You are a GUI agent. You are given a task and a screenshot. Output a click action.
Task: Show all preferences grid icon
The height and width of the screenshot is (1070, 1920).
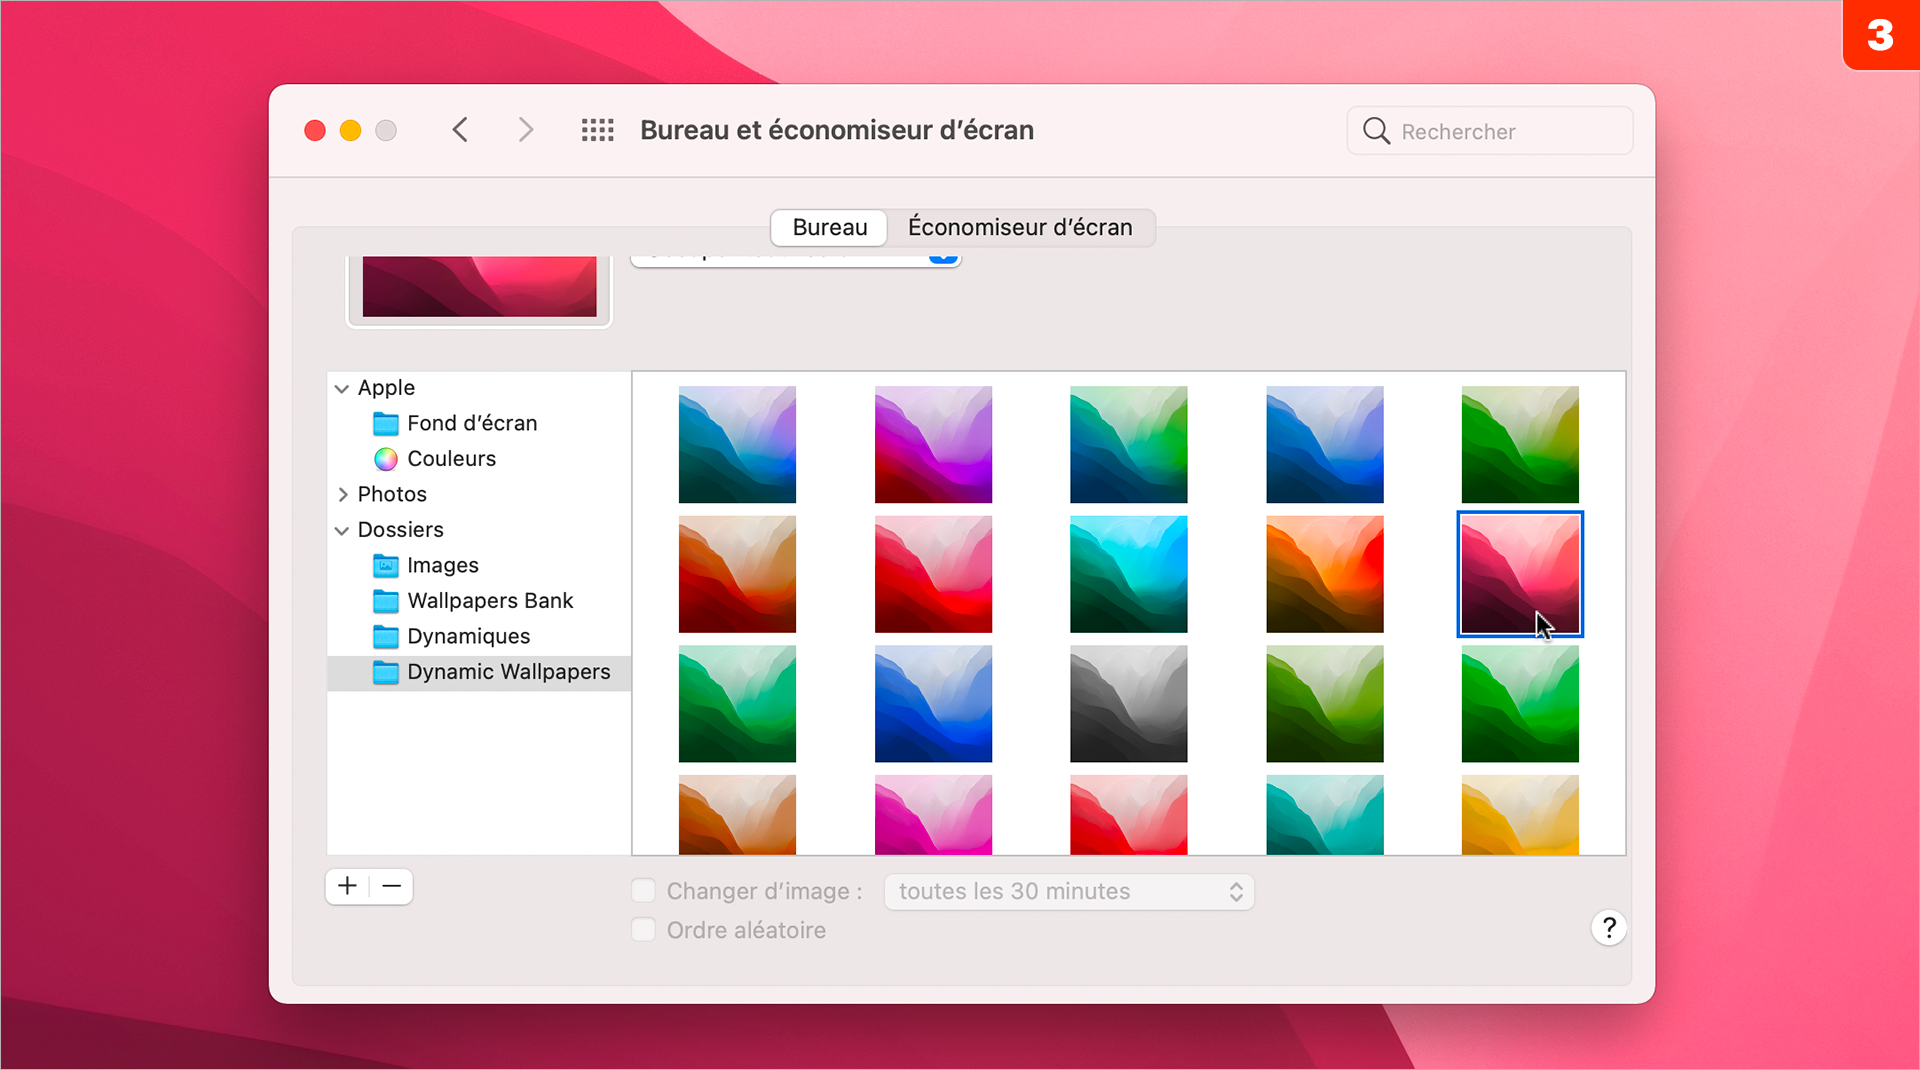(598, 130)
